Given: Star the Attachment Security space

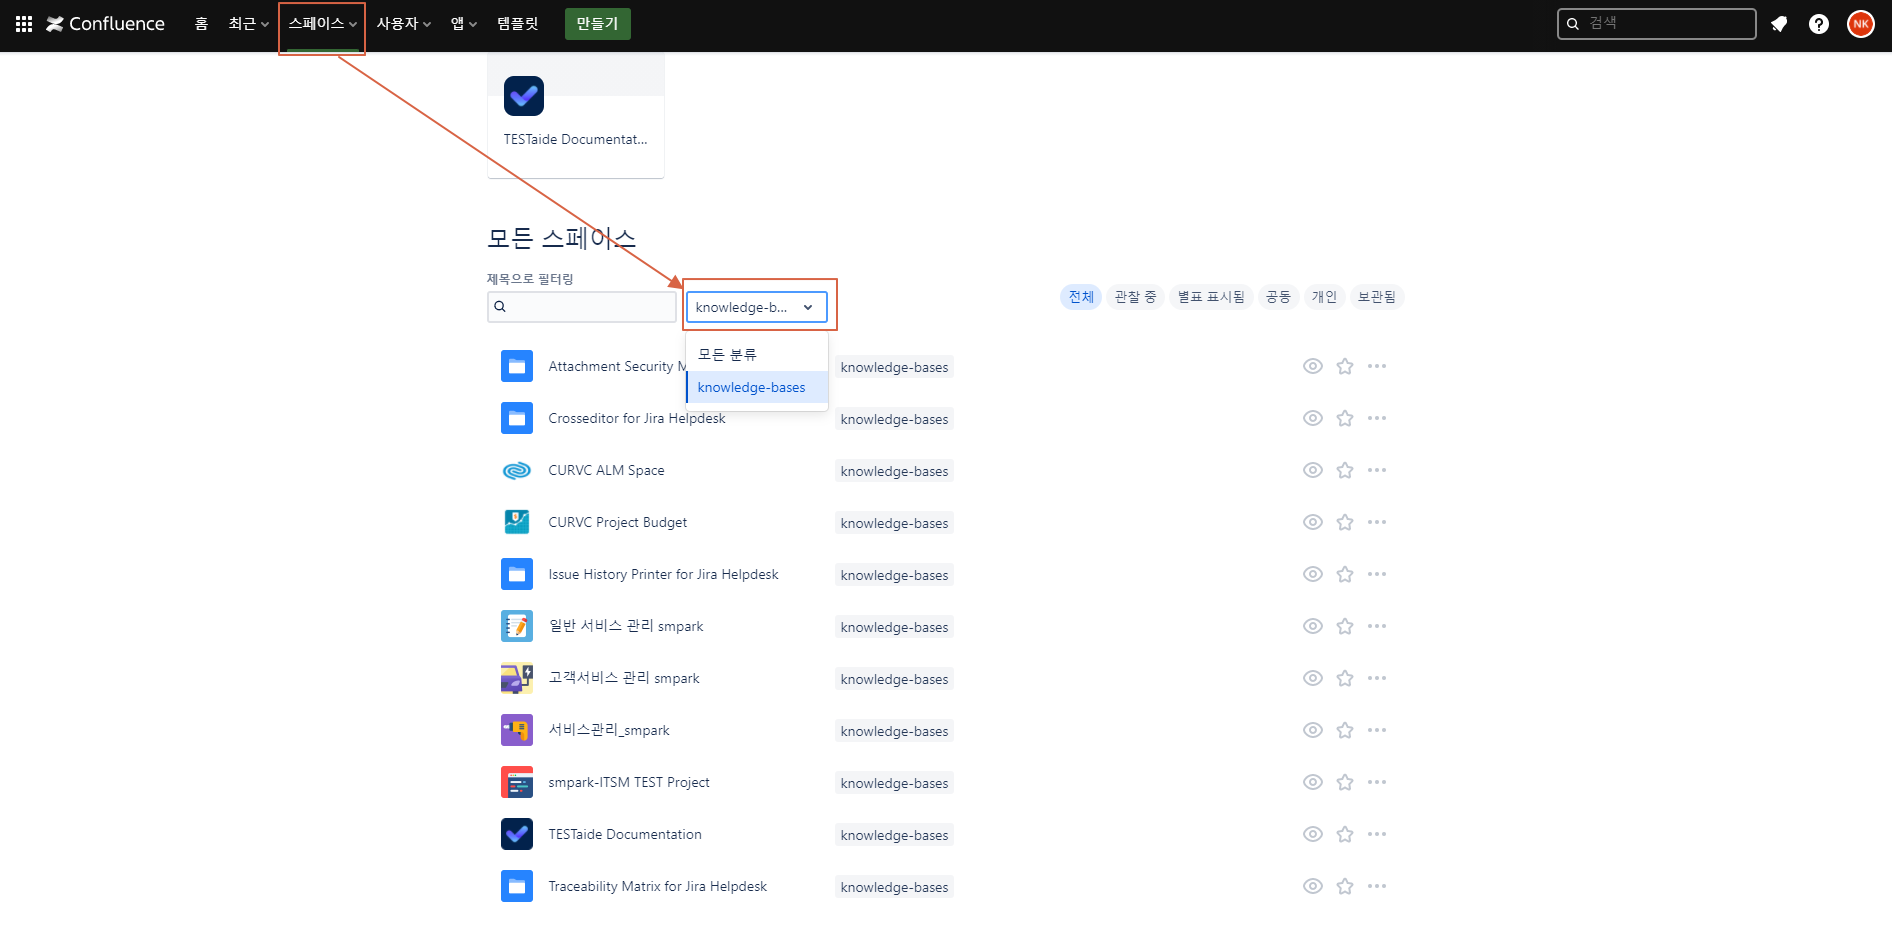Looking at the screenshot, I should 1345,366.
